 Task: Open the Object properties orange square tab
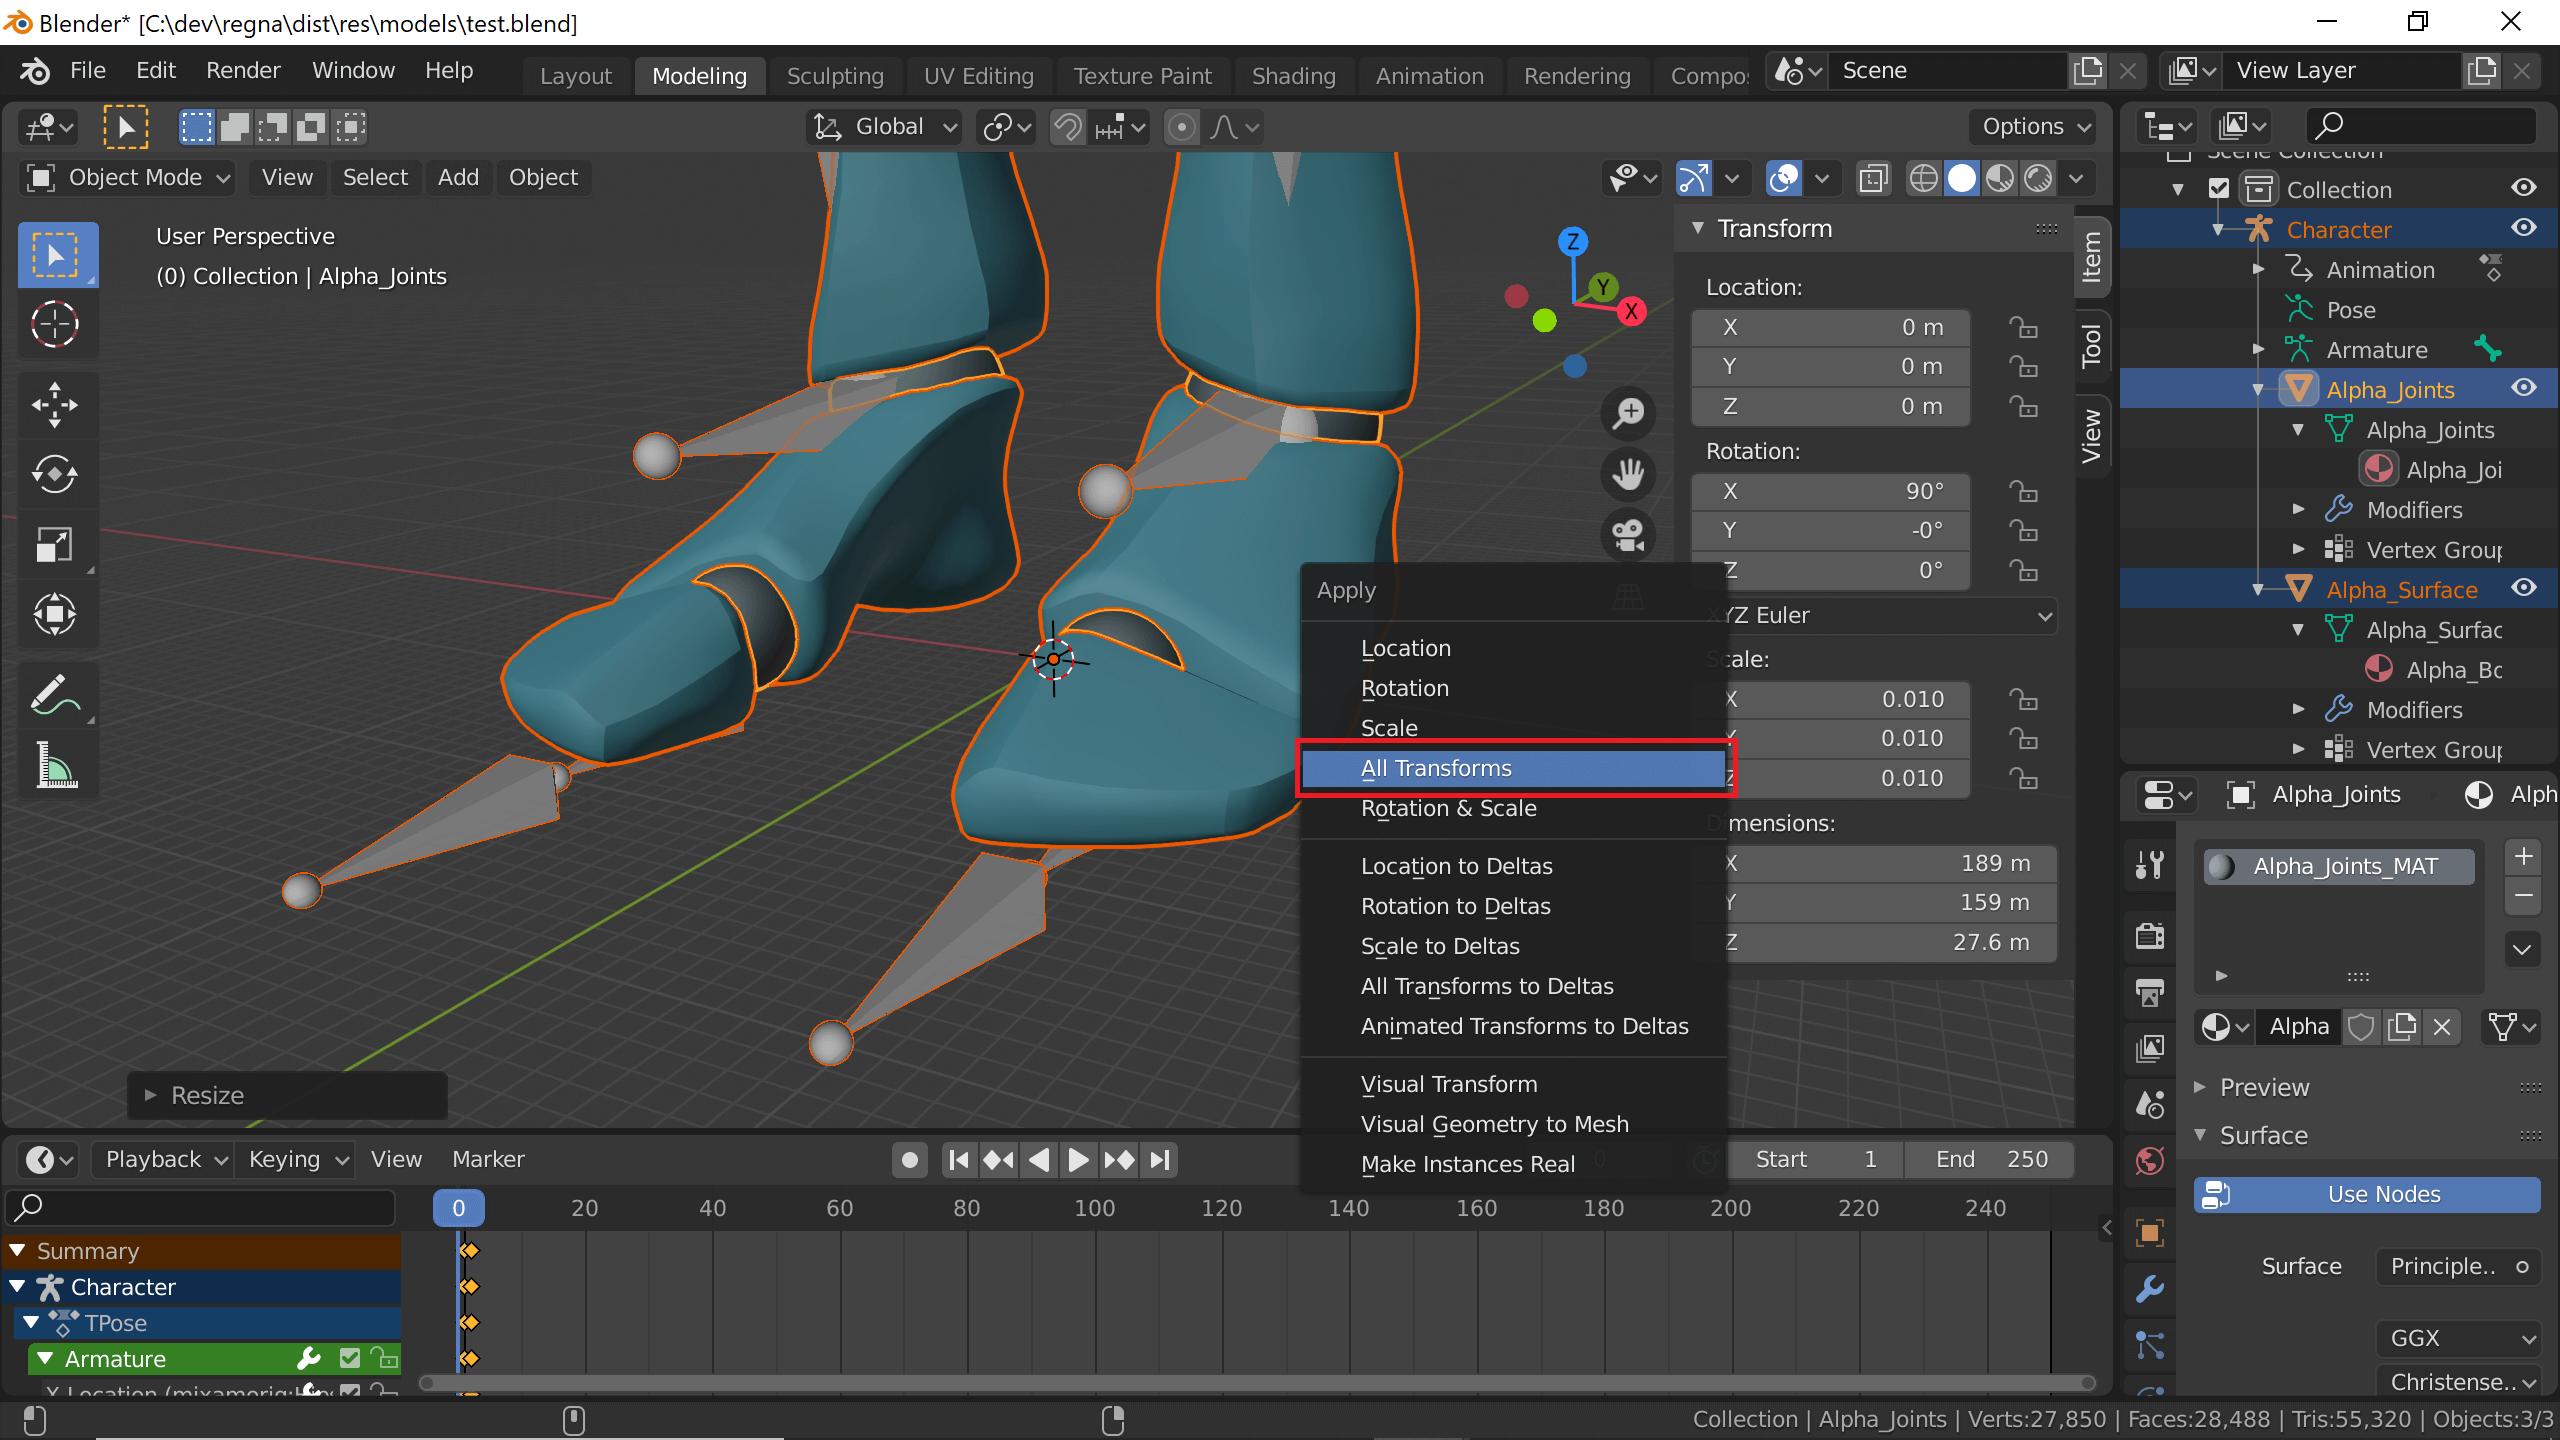click(x=2150, y=1232)
